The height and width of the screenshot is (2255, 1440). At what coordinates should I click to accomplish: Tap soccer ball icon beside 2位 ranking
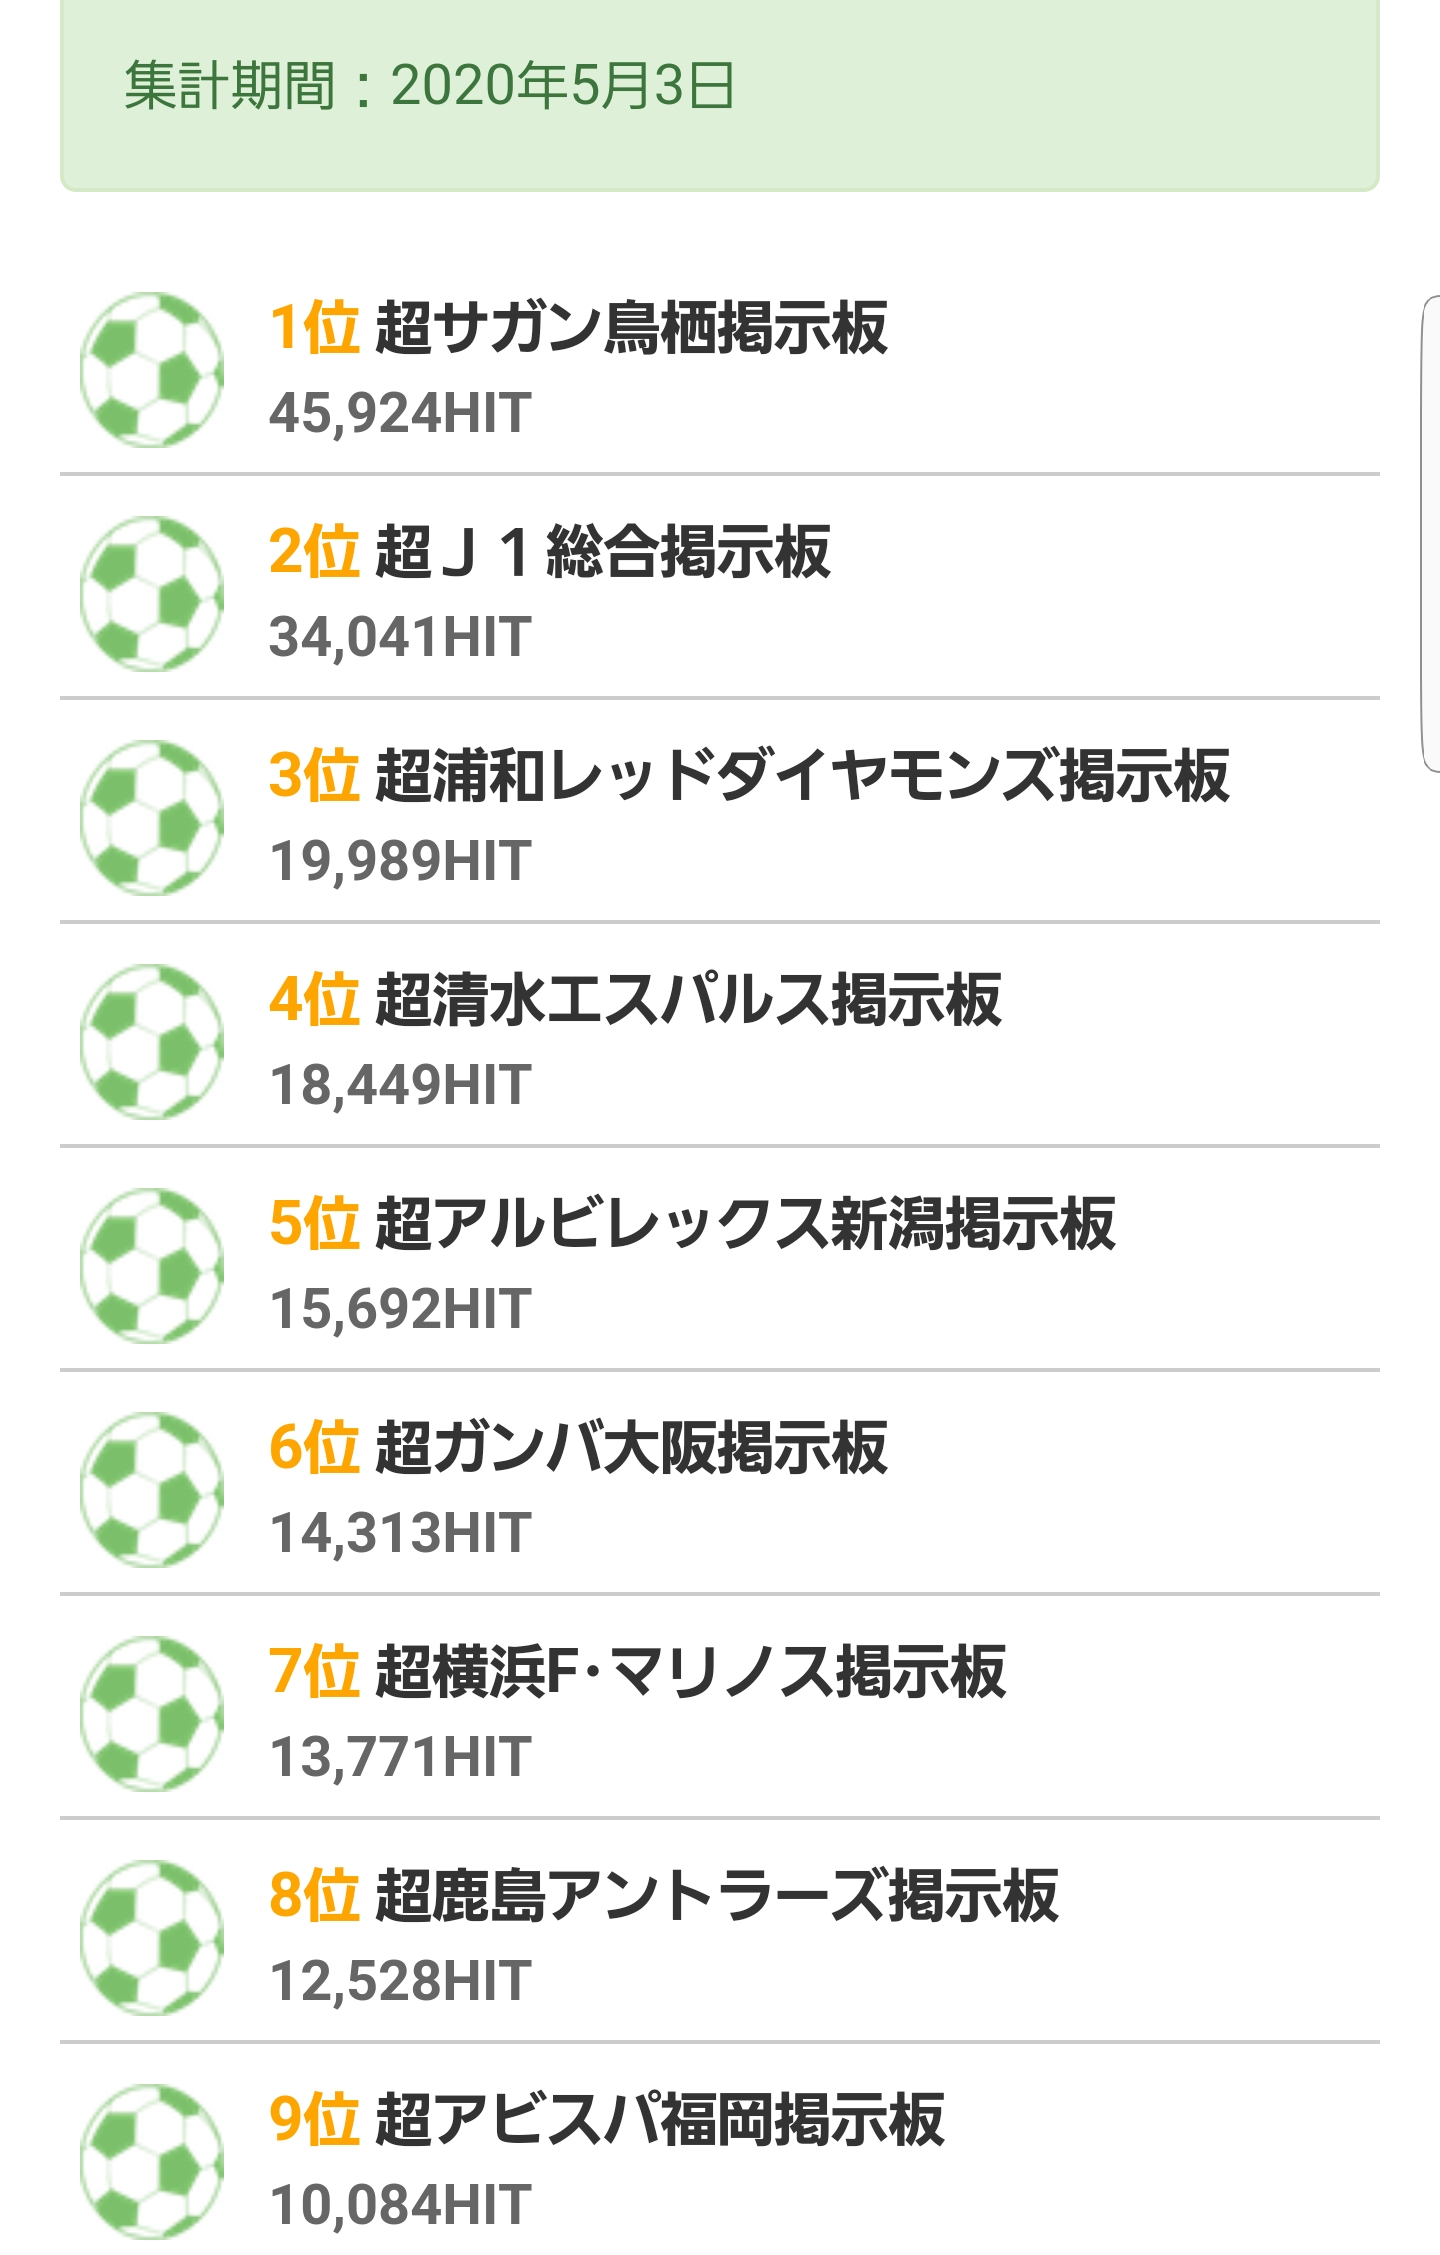[x=152, y=594]
